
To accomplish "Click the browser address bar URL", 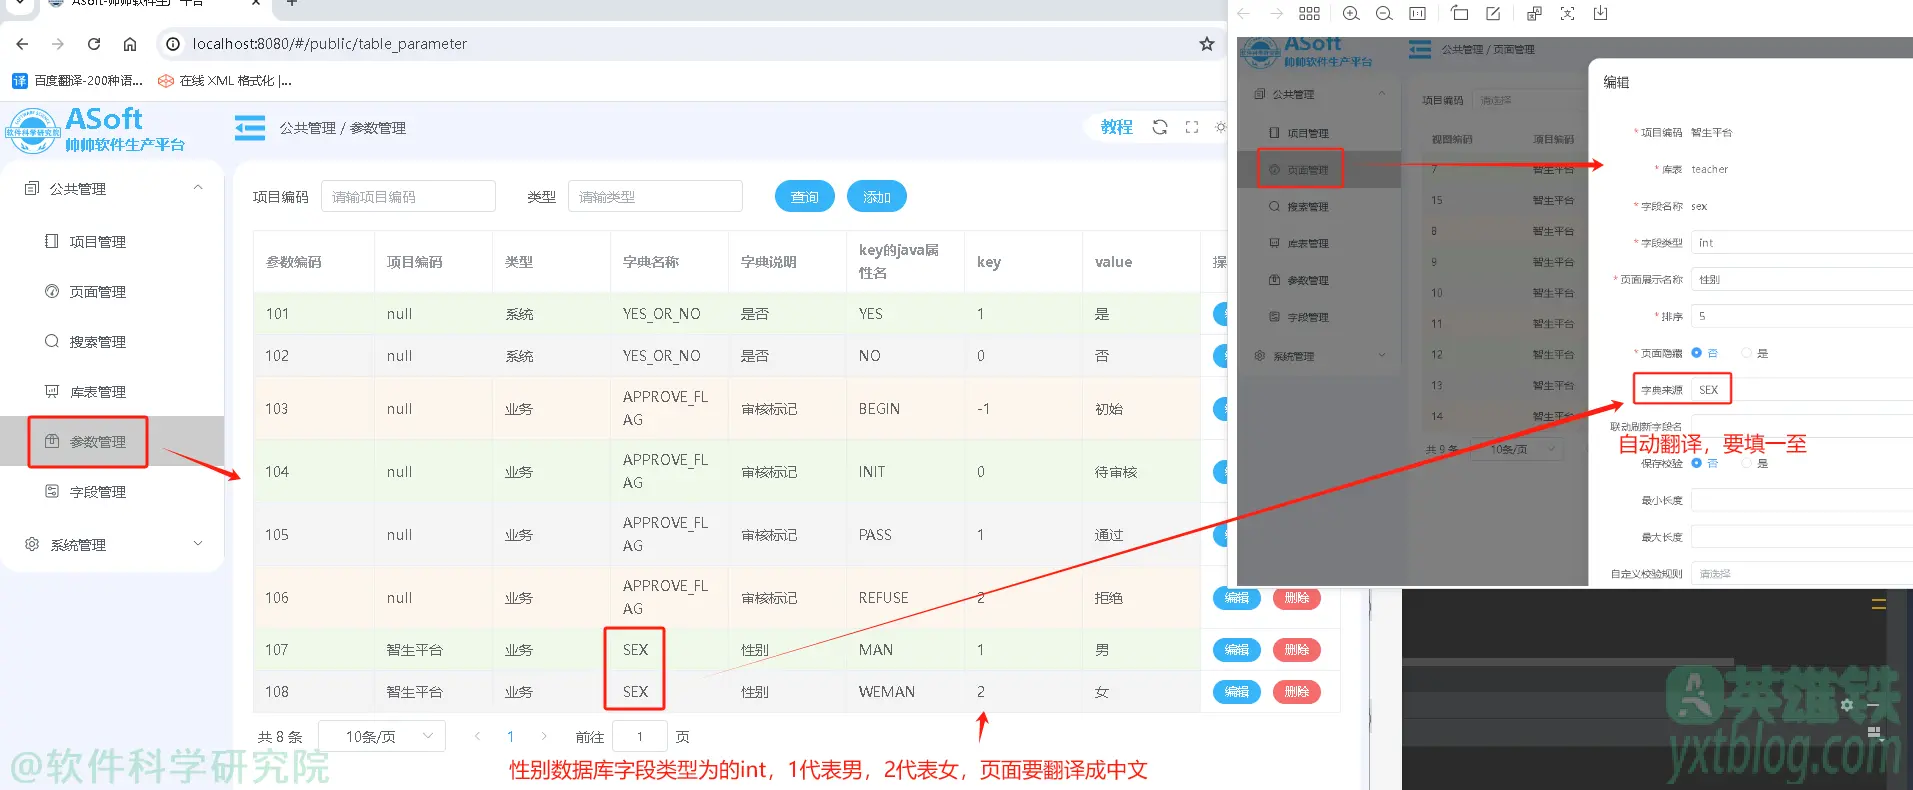I will tap(330, 44).
